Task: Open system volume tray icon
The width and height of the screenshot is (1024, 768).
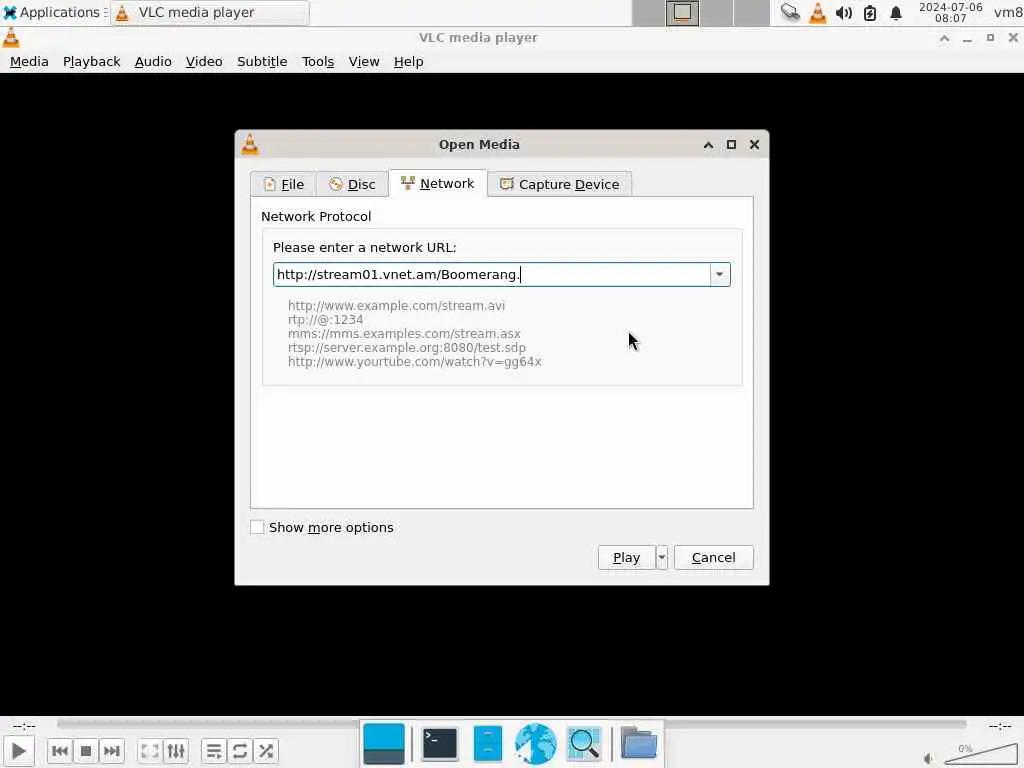Action: coord(844,12)
